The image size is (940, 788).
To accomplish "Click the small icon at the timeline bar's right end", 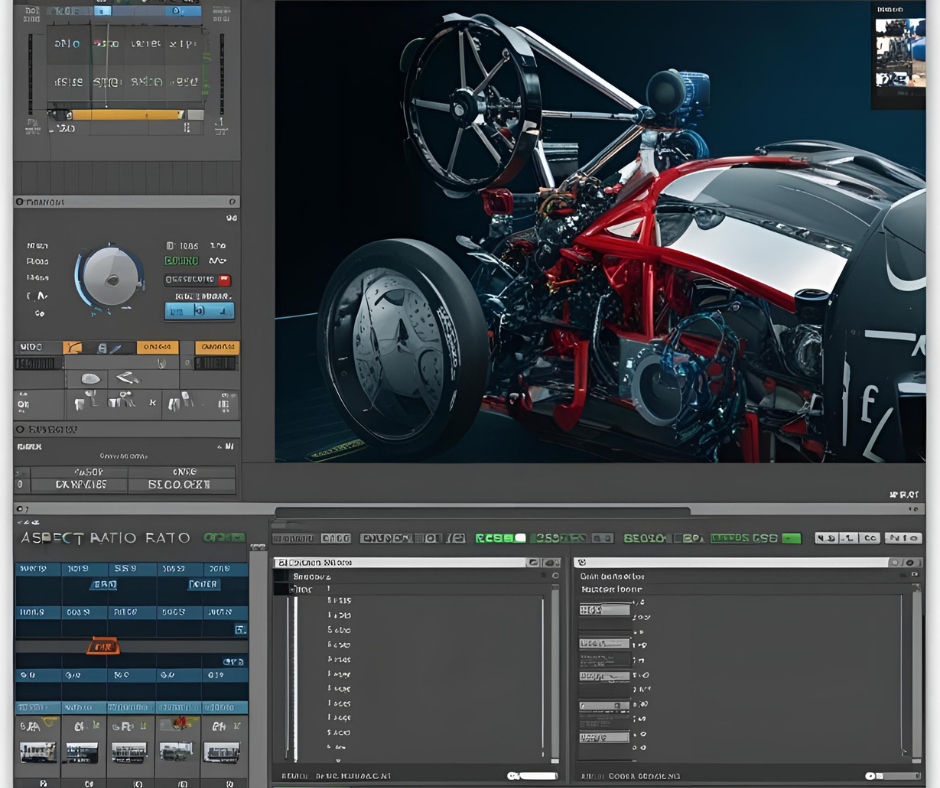I will [914, 509].
